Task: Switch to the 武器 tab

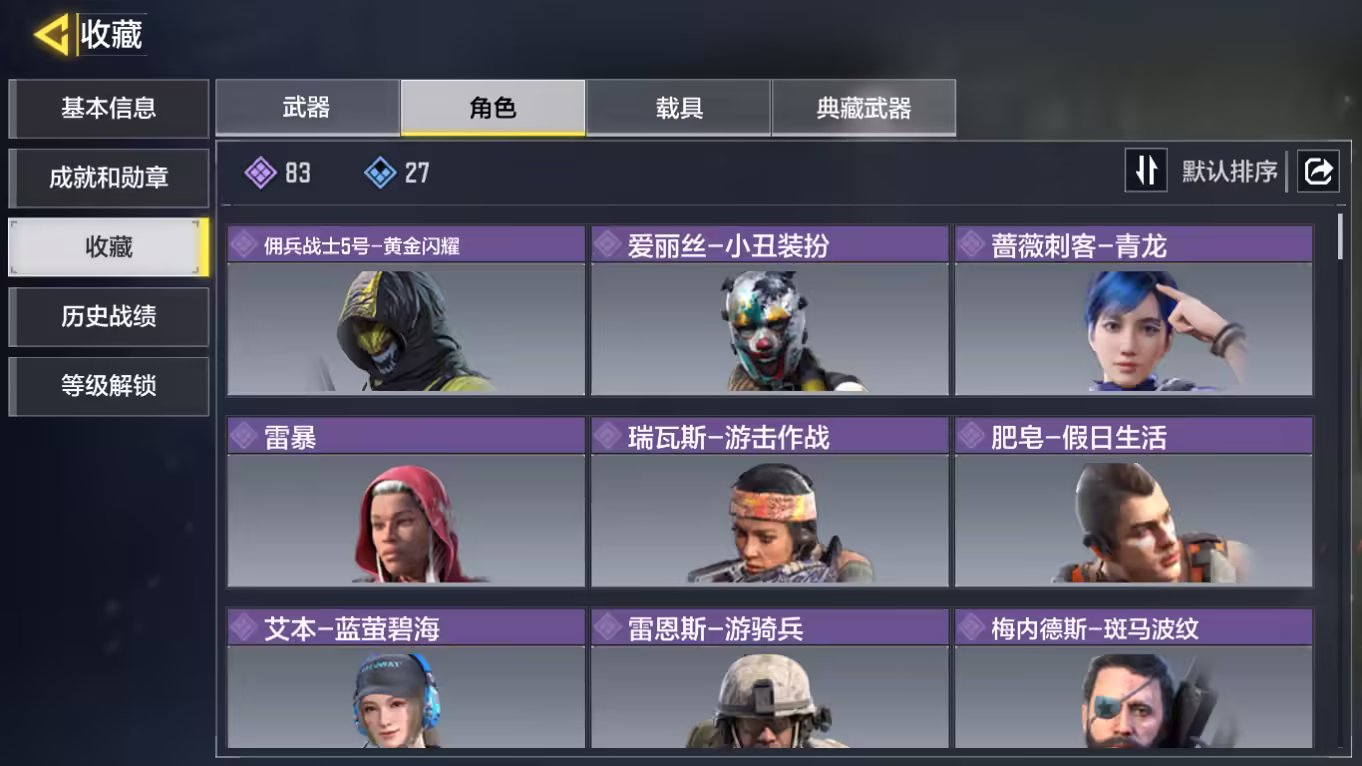Action: click(x=307, y=108)
